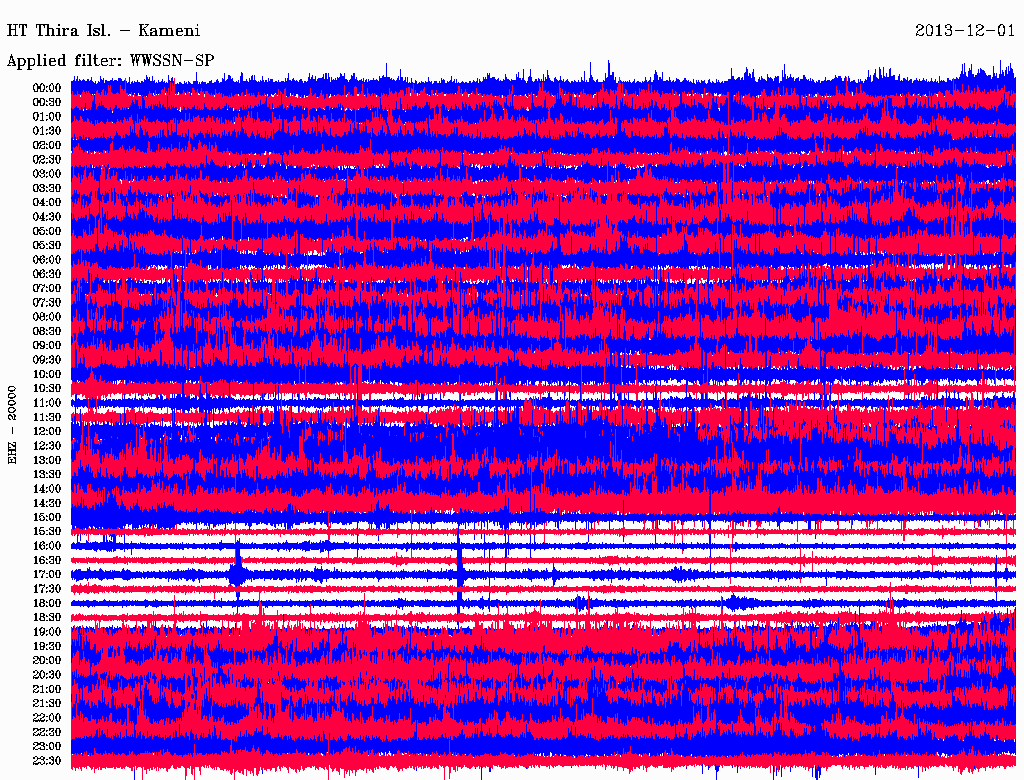Pick the 21:00 time label
This screenshot has width=1024, height=780.
click(x=47, y=689)
